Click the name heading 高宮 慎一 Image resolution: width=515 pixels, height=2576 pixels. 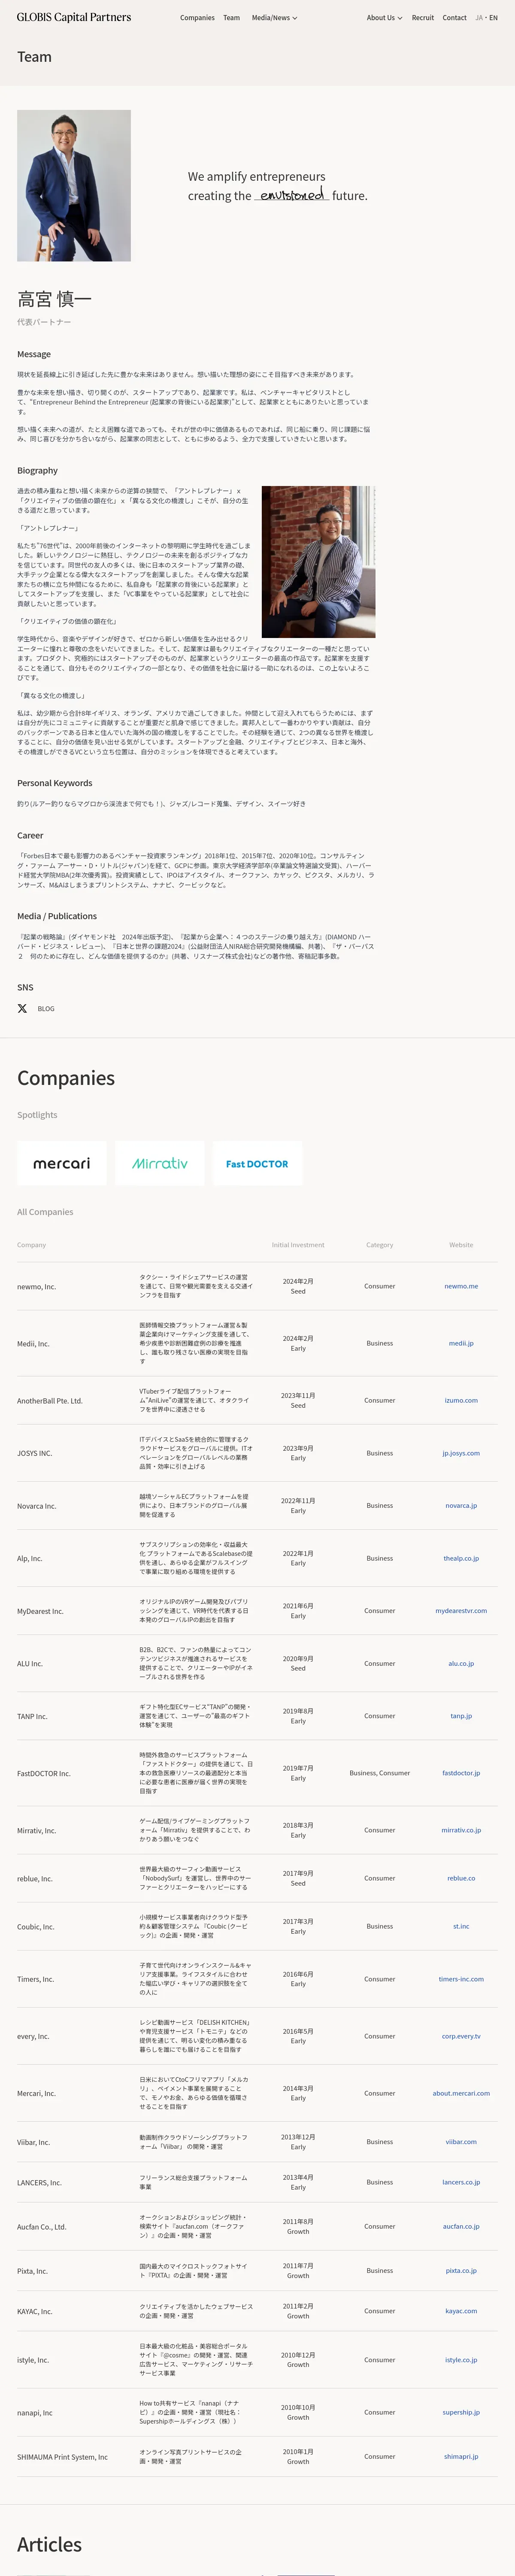(54, 298)
